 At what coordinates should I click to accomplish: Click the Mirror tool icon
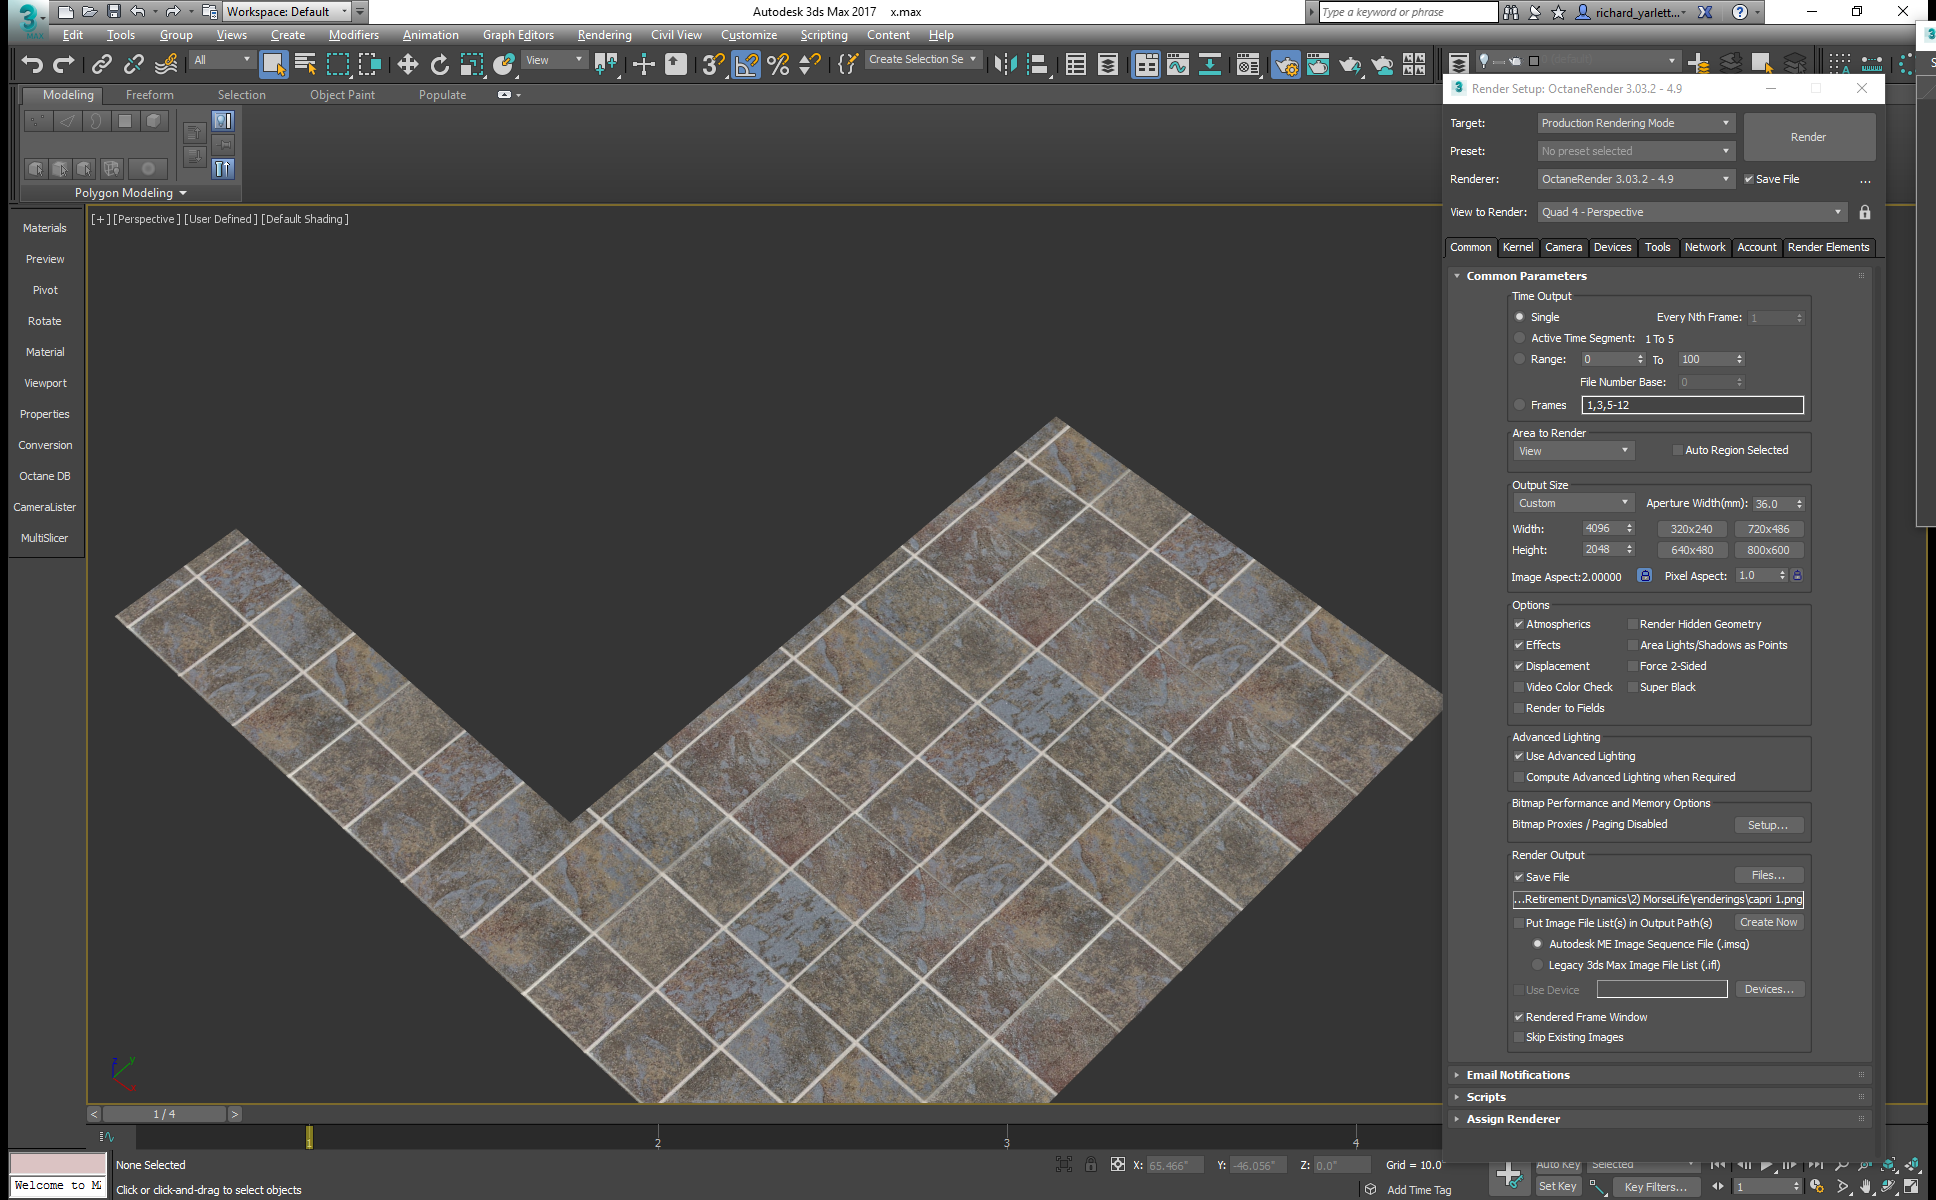pyautogui.click(x=1005, y=65)
